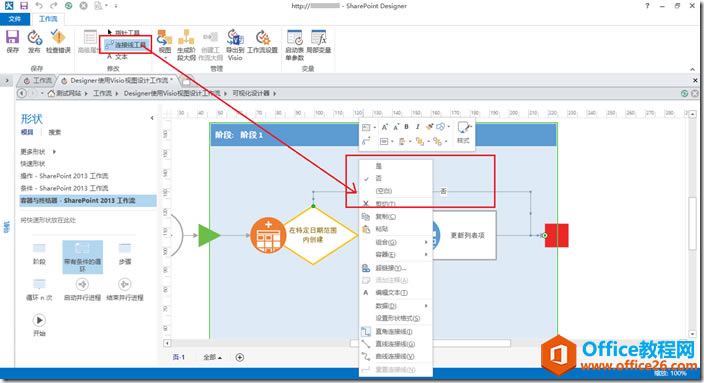This screenshot has width=704, height=383.
Task: Click the Publish workflow icon
Action: pos(34,38)
